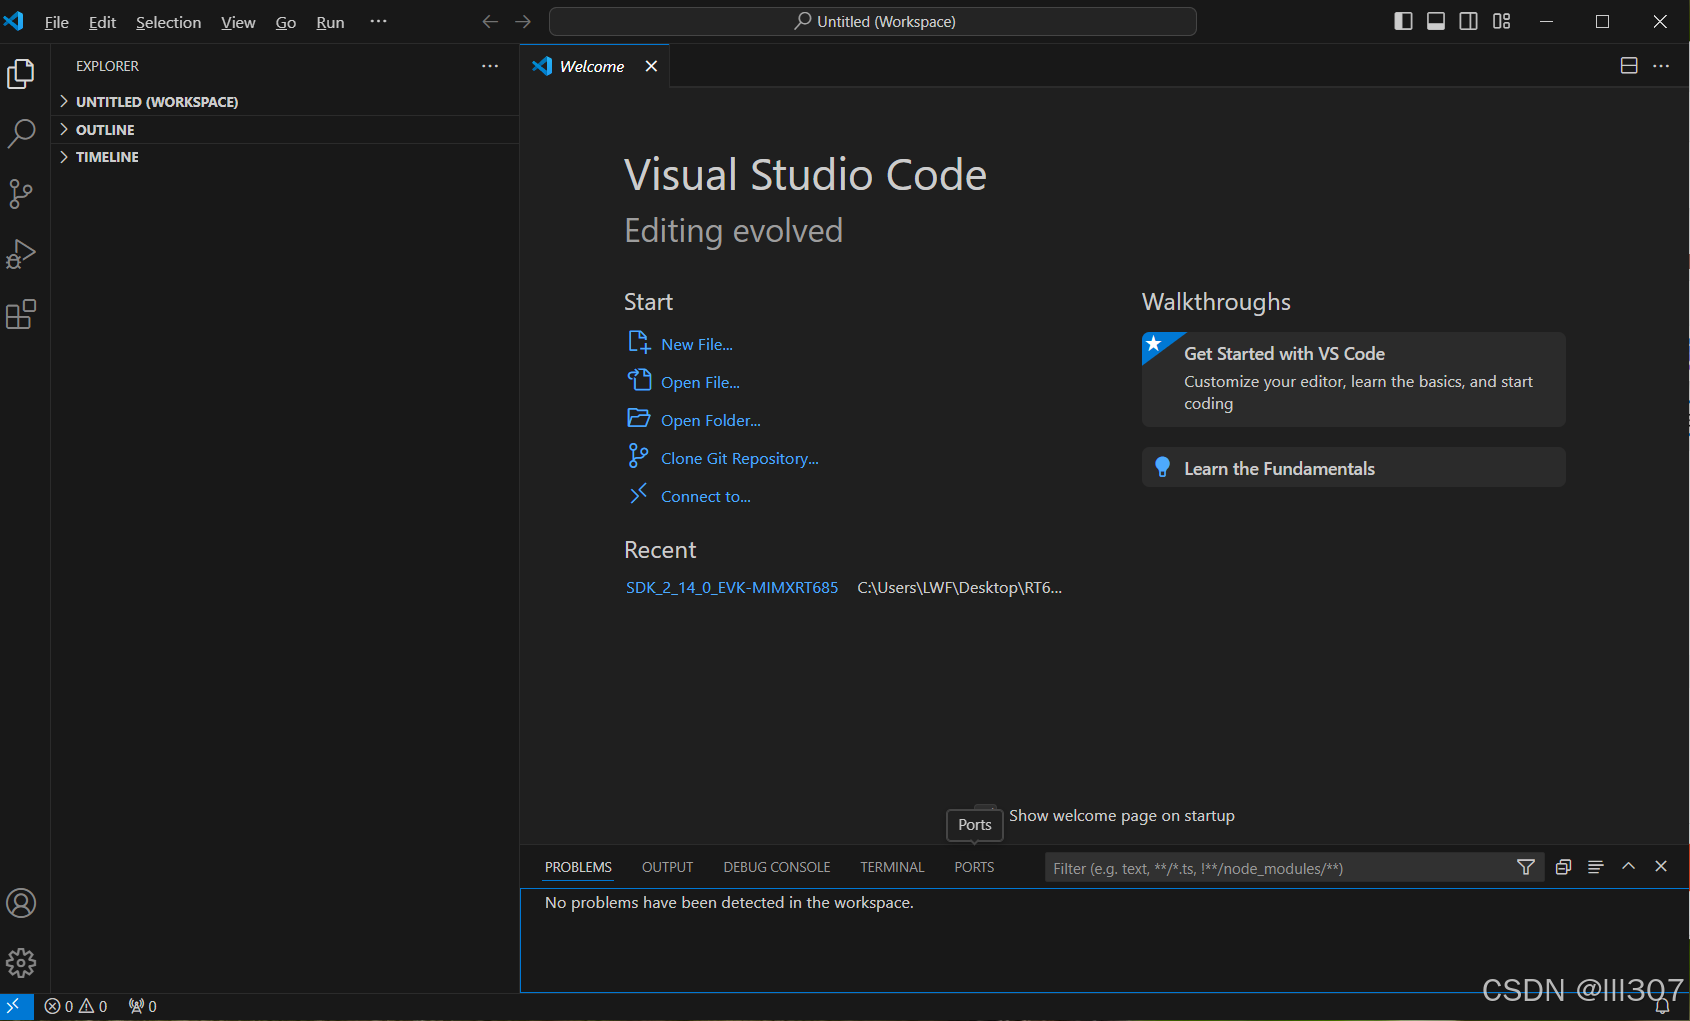Click the Connect to... link
Screen dimensions: 1690x1021
(706, 496)
